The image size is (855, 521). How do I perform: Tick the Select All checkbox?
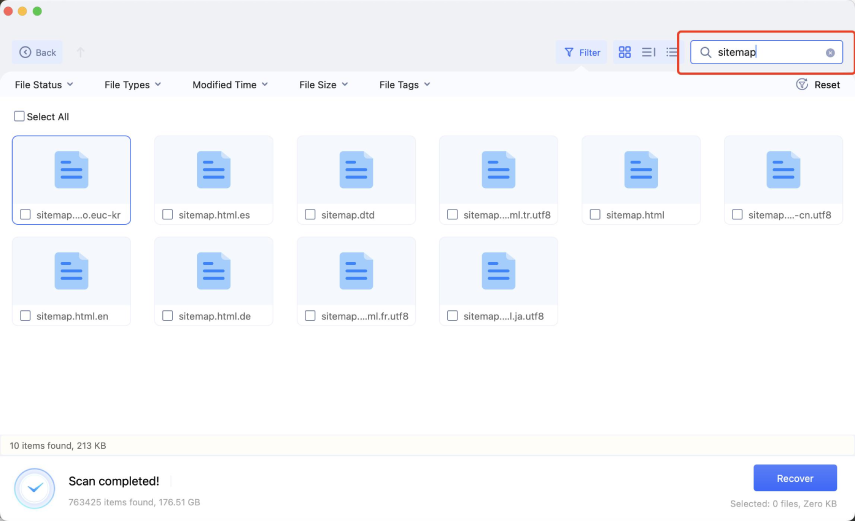click(x=19, y=117)
